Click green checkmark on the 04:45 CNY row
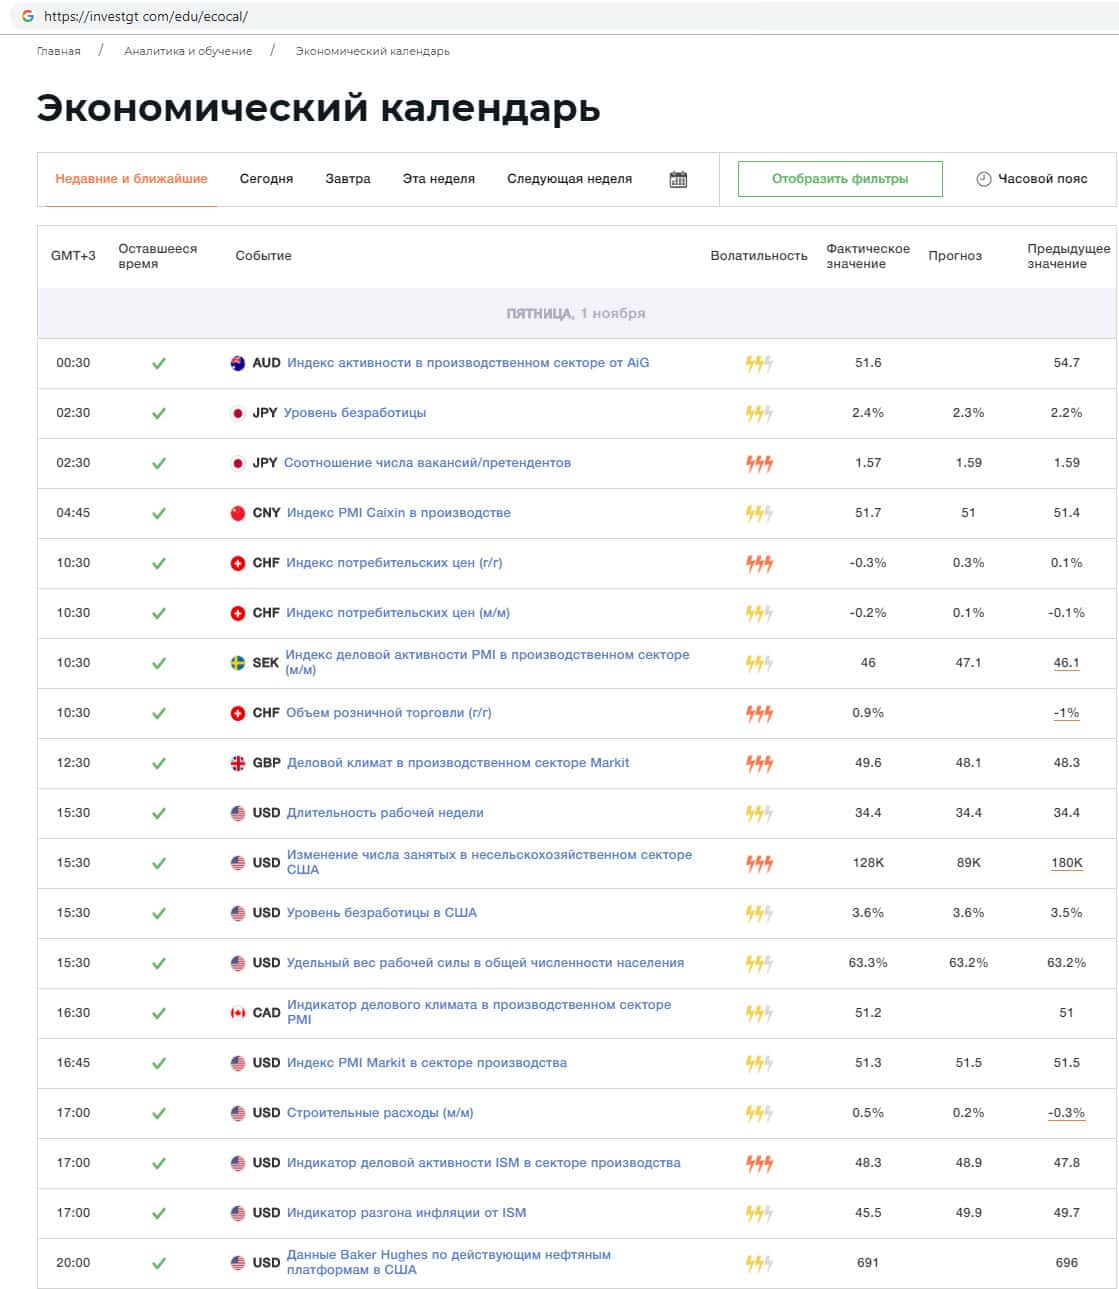The width and height of the screenshot is (1119, 1289). 158,513
